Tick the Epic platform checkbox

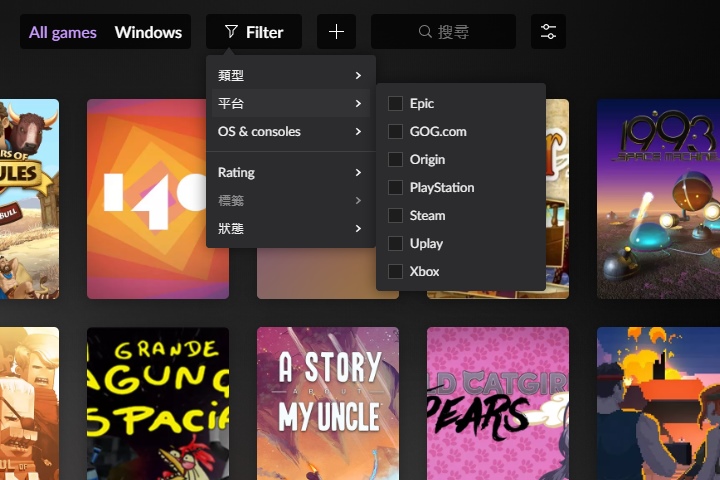(x=396, y=103)
